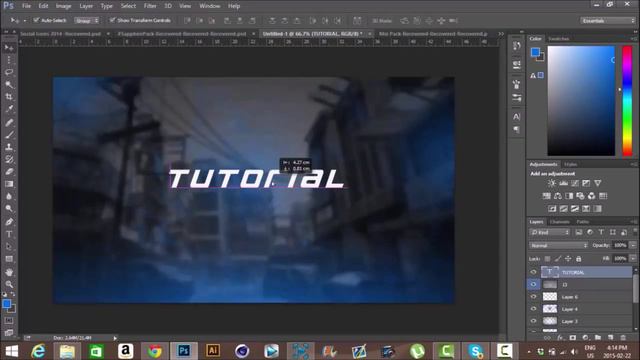
Task: Open the layer filter Kind dropdown
Action: point(550,232)
